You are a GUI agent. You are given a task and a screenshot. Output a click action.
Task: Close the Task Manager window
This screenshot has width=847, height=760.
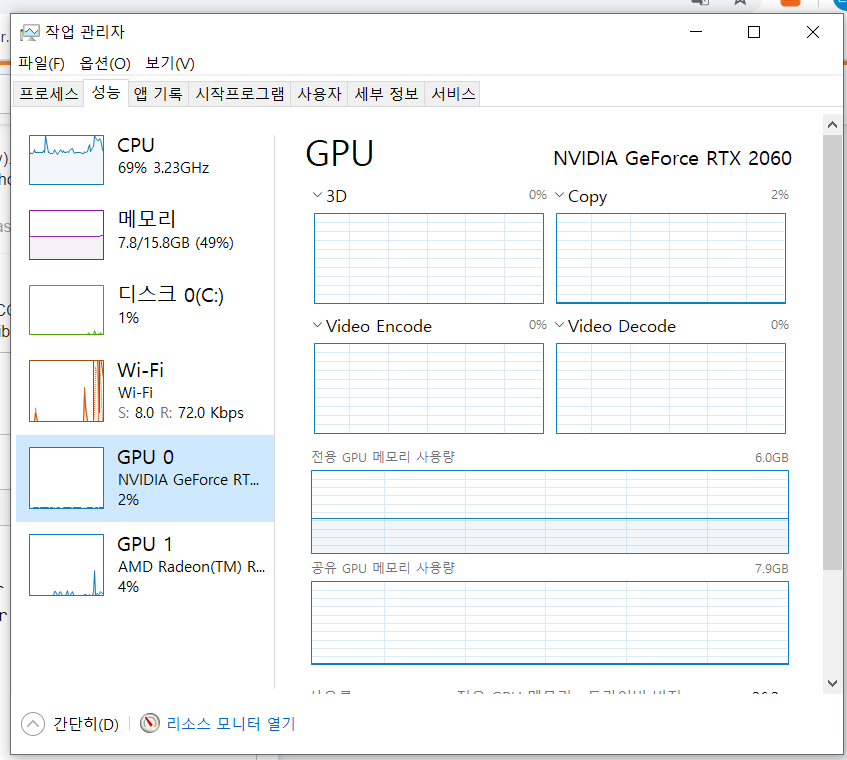click(812, 32)
